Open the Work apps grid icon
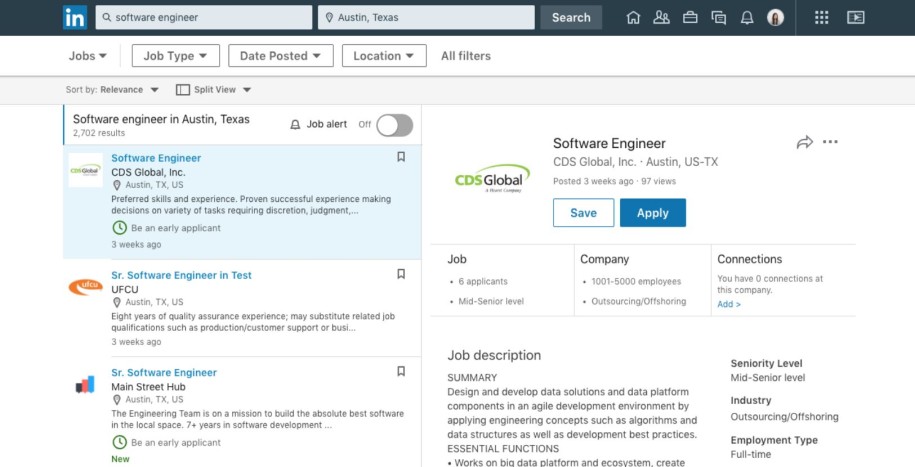915x467 pixels. (822, 18)
